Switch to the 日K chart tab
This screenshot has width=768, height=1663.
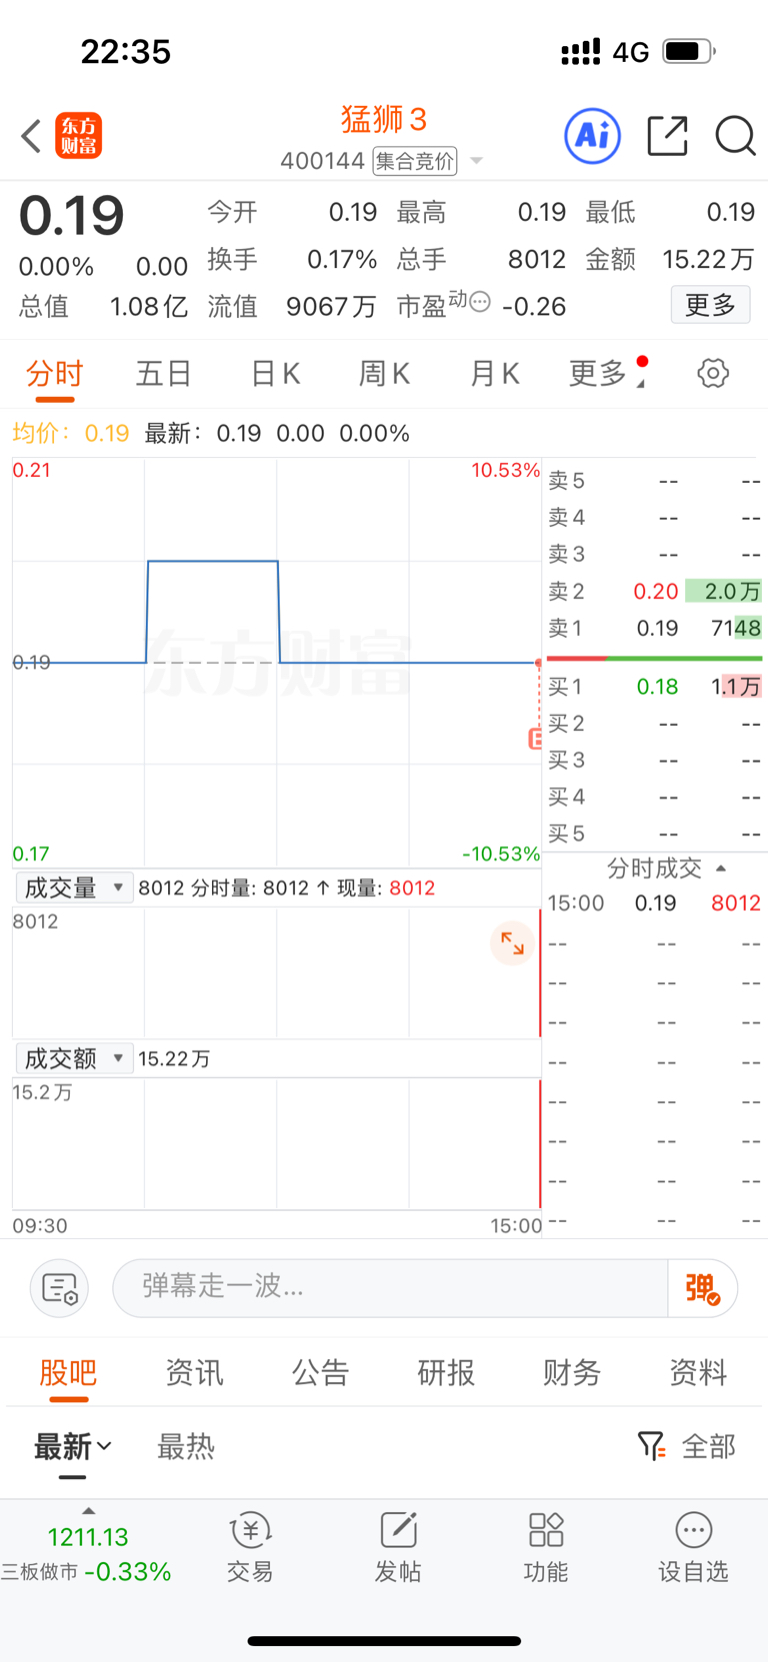275,374
